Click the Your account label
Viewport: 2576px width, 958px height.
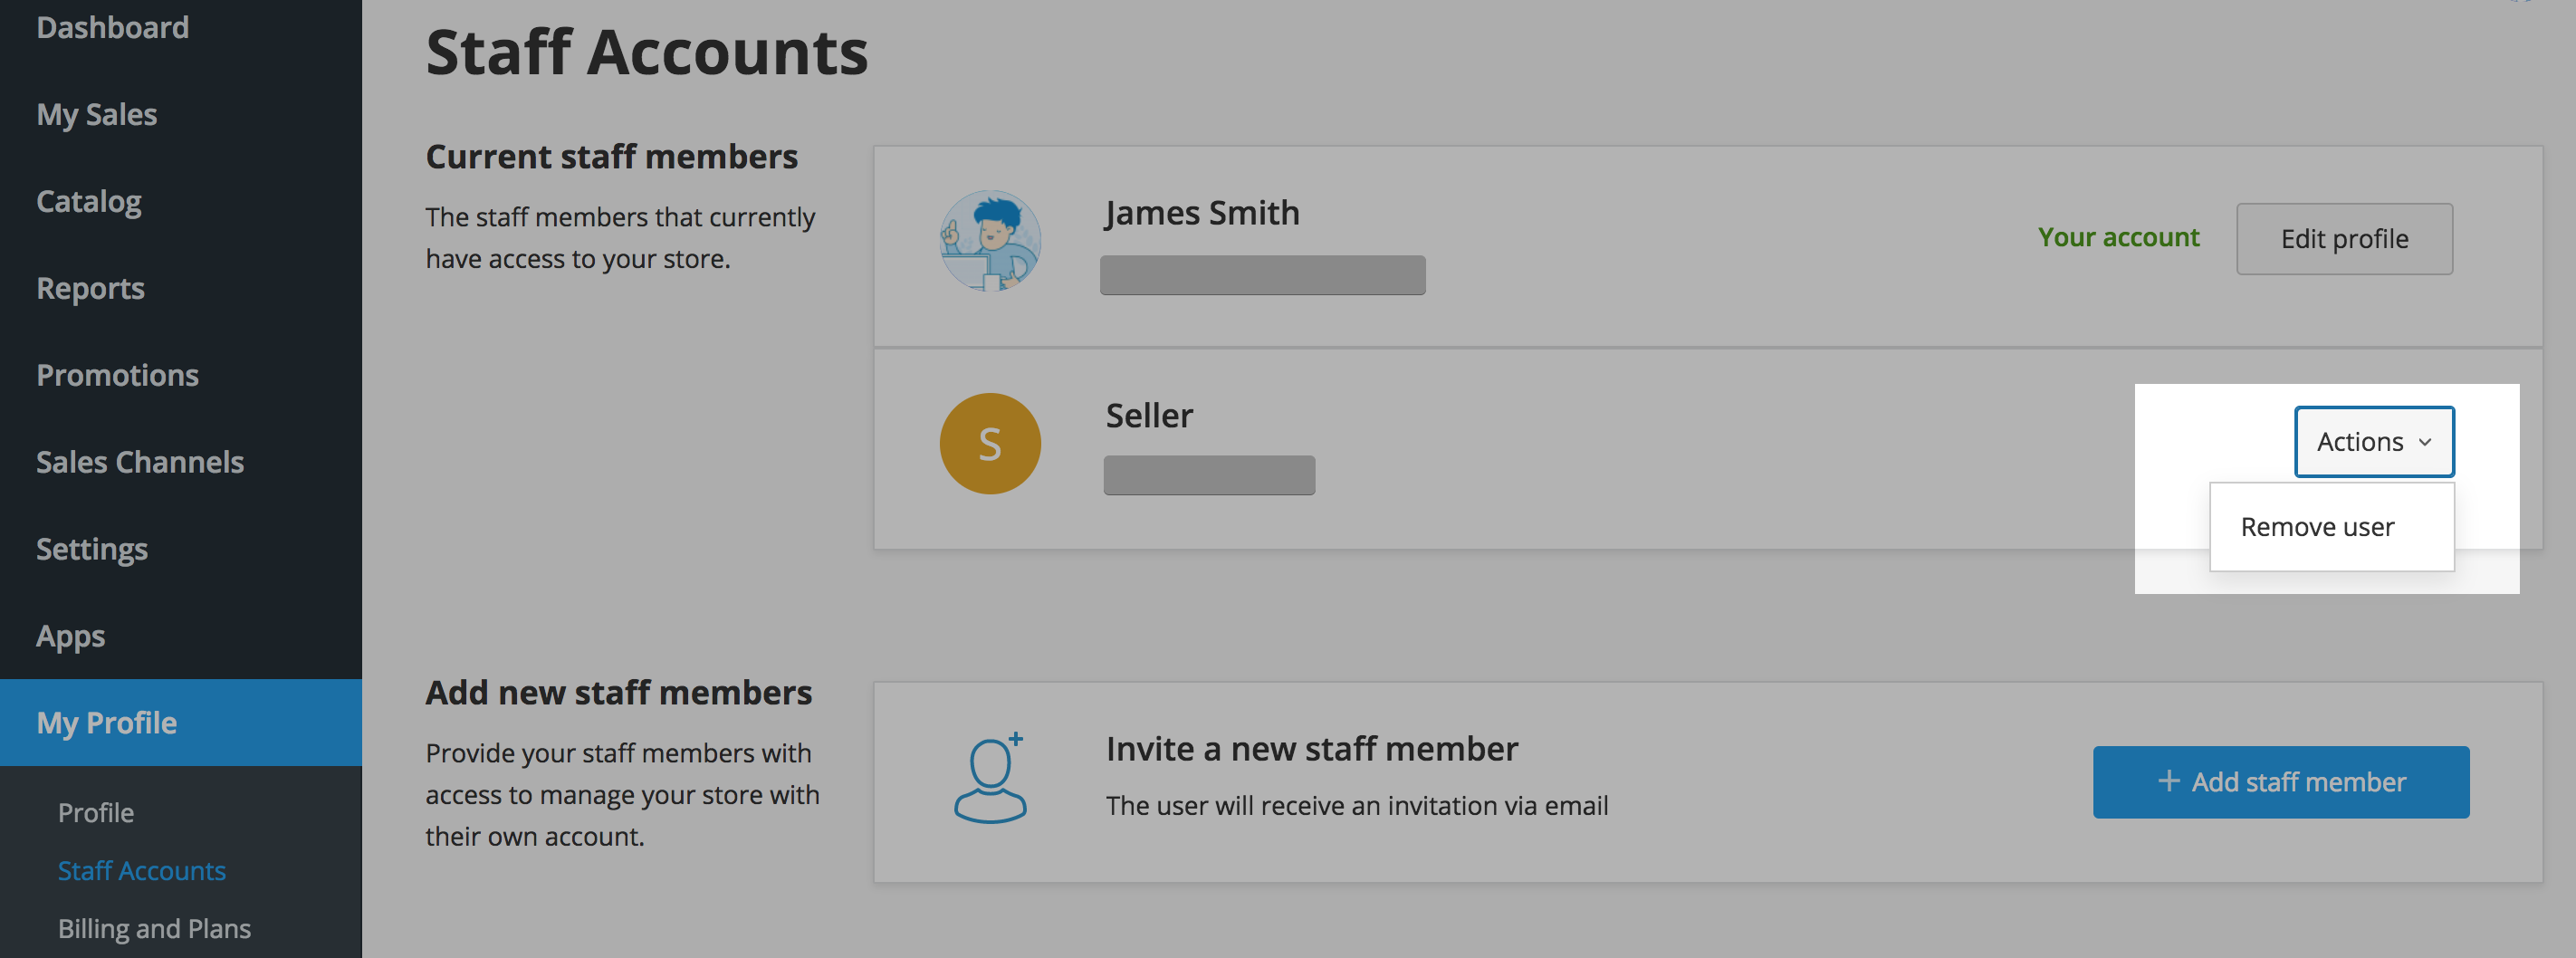(2118, 237)
